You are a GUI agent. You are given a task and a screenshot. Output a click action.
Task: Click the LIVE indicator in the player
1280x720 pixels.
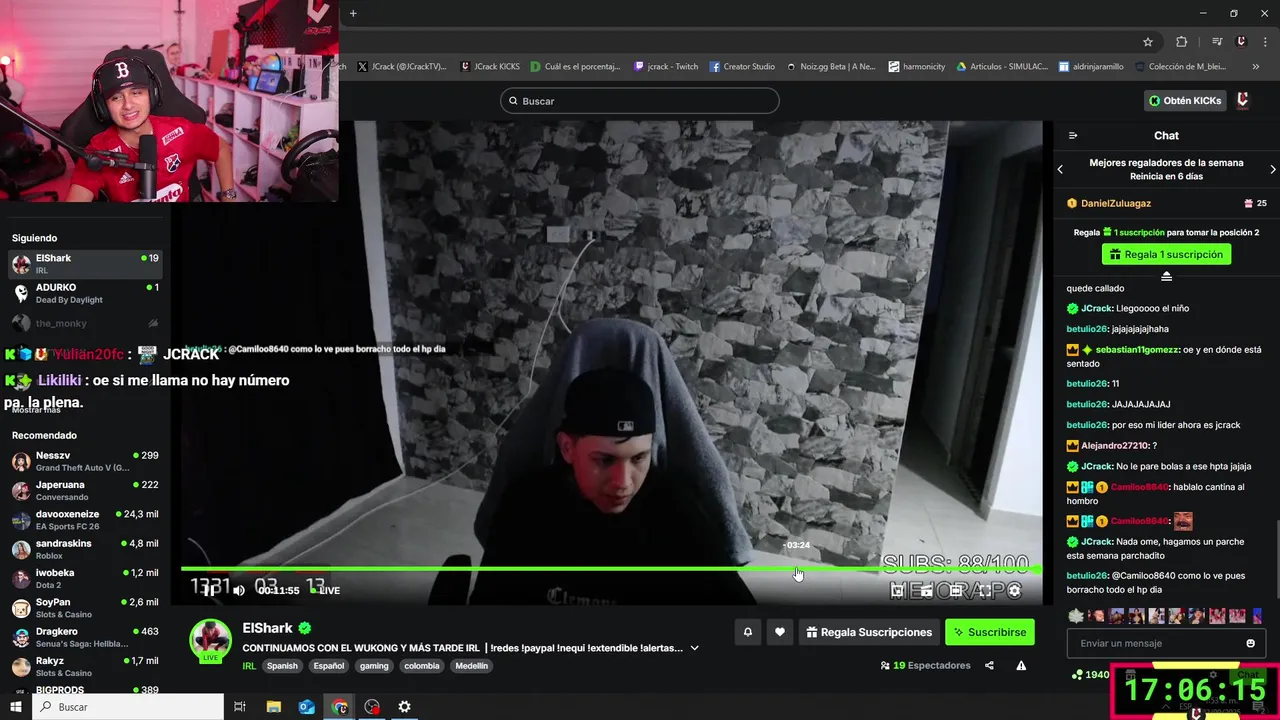coord(326,590)
